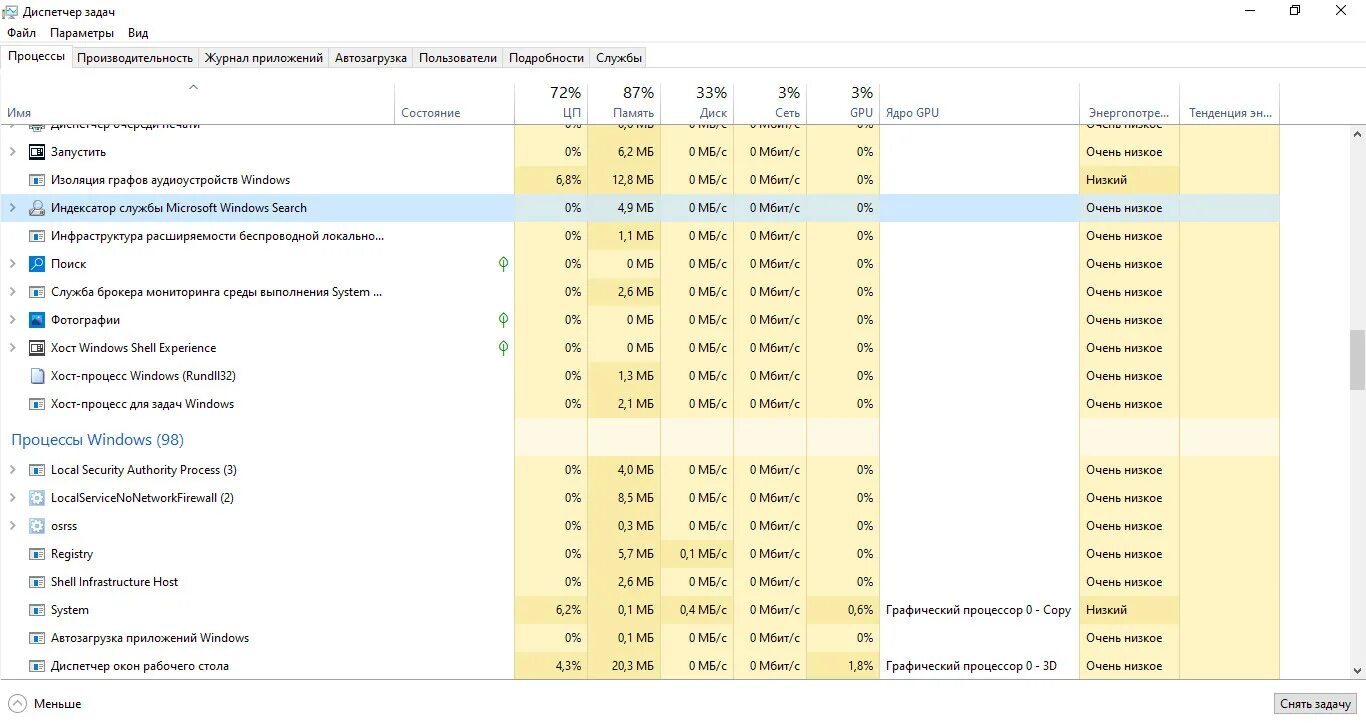Click icon of Хост-процесс для задач Windows

click(37, 404)
